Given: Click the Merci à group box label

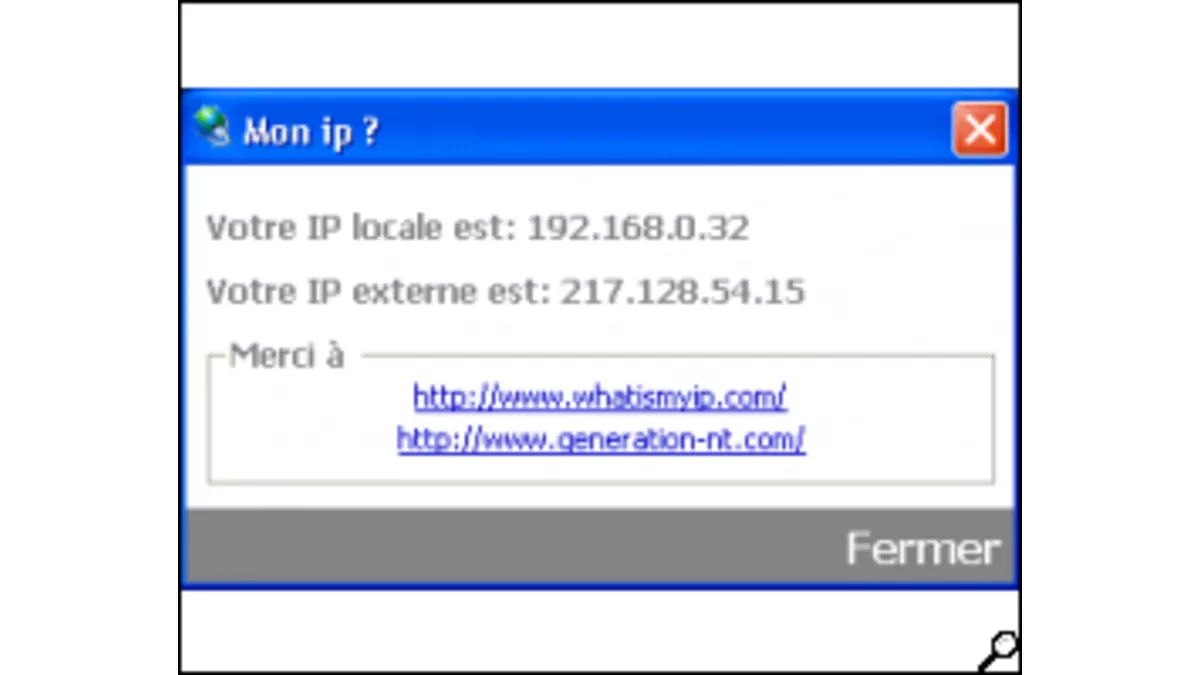Looking at the screenshot, I should pyautogui.click(x=286, y=356).
